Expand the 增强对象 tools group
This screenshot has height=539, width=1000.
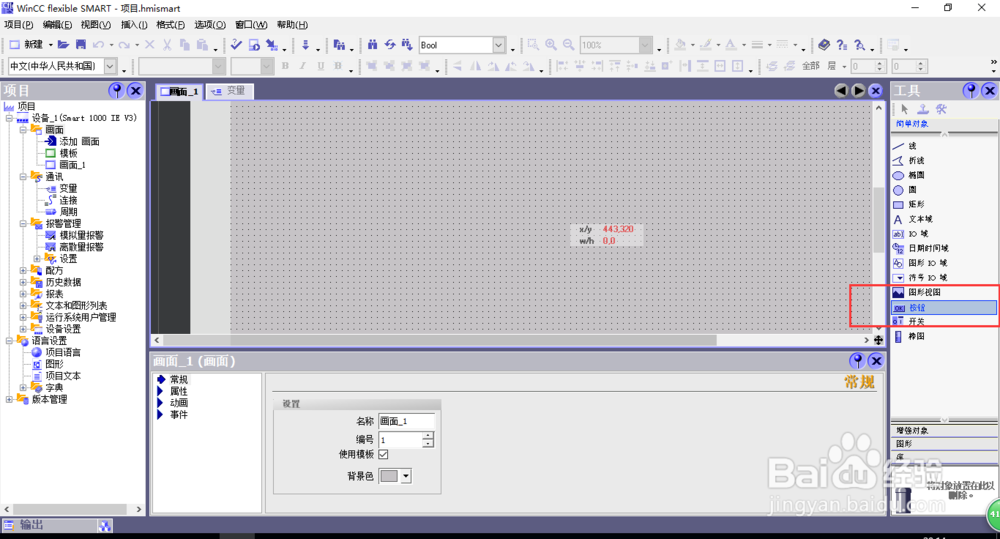(x=944, y=431)
